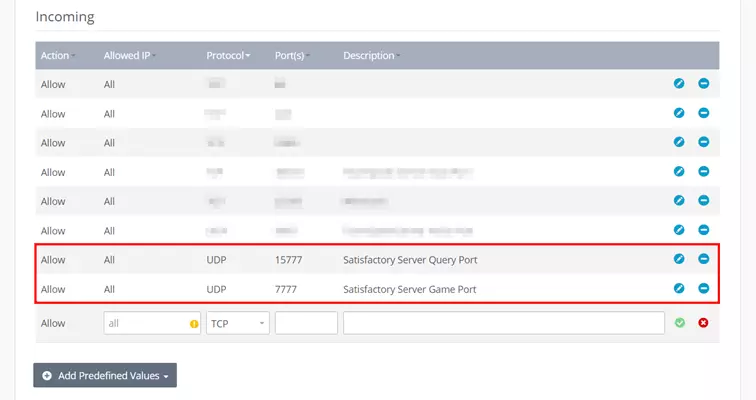Remove the Satisfactory Server Query Port rule
This screenshot has width=756, height=400.
[x=703, y=259]
